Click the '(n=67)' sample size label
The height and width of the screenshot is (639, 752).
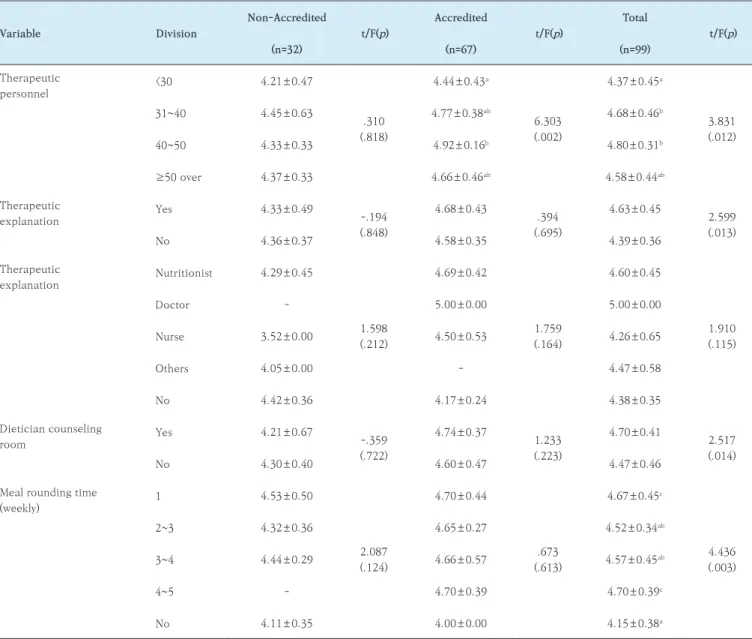click(461, 49)
